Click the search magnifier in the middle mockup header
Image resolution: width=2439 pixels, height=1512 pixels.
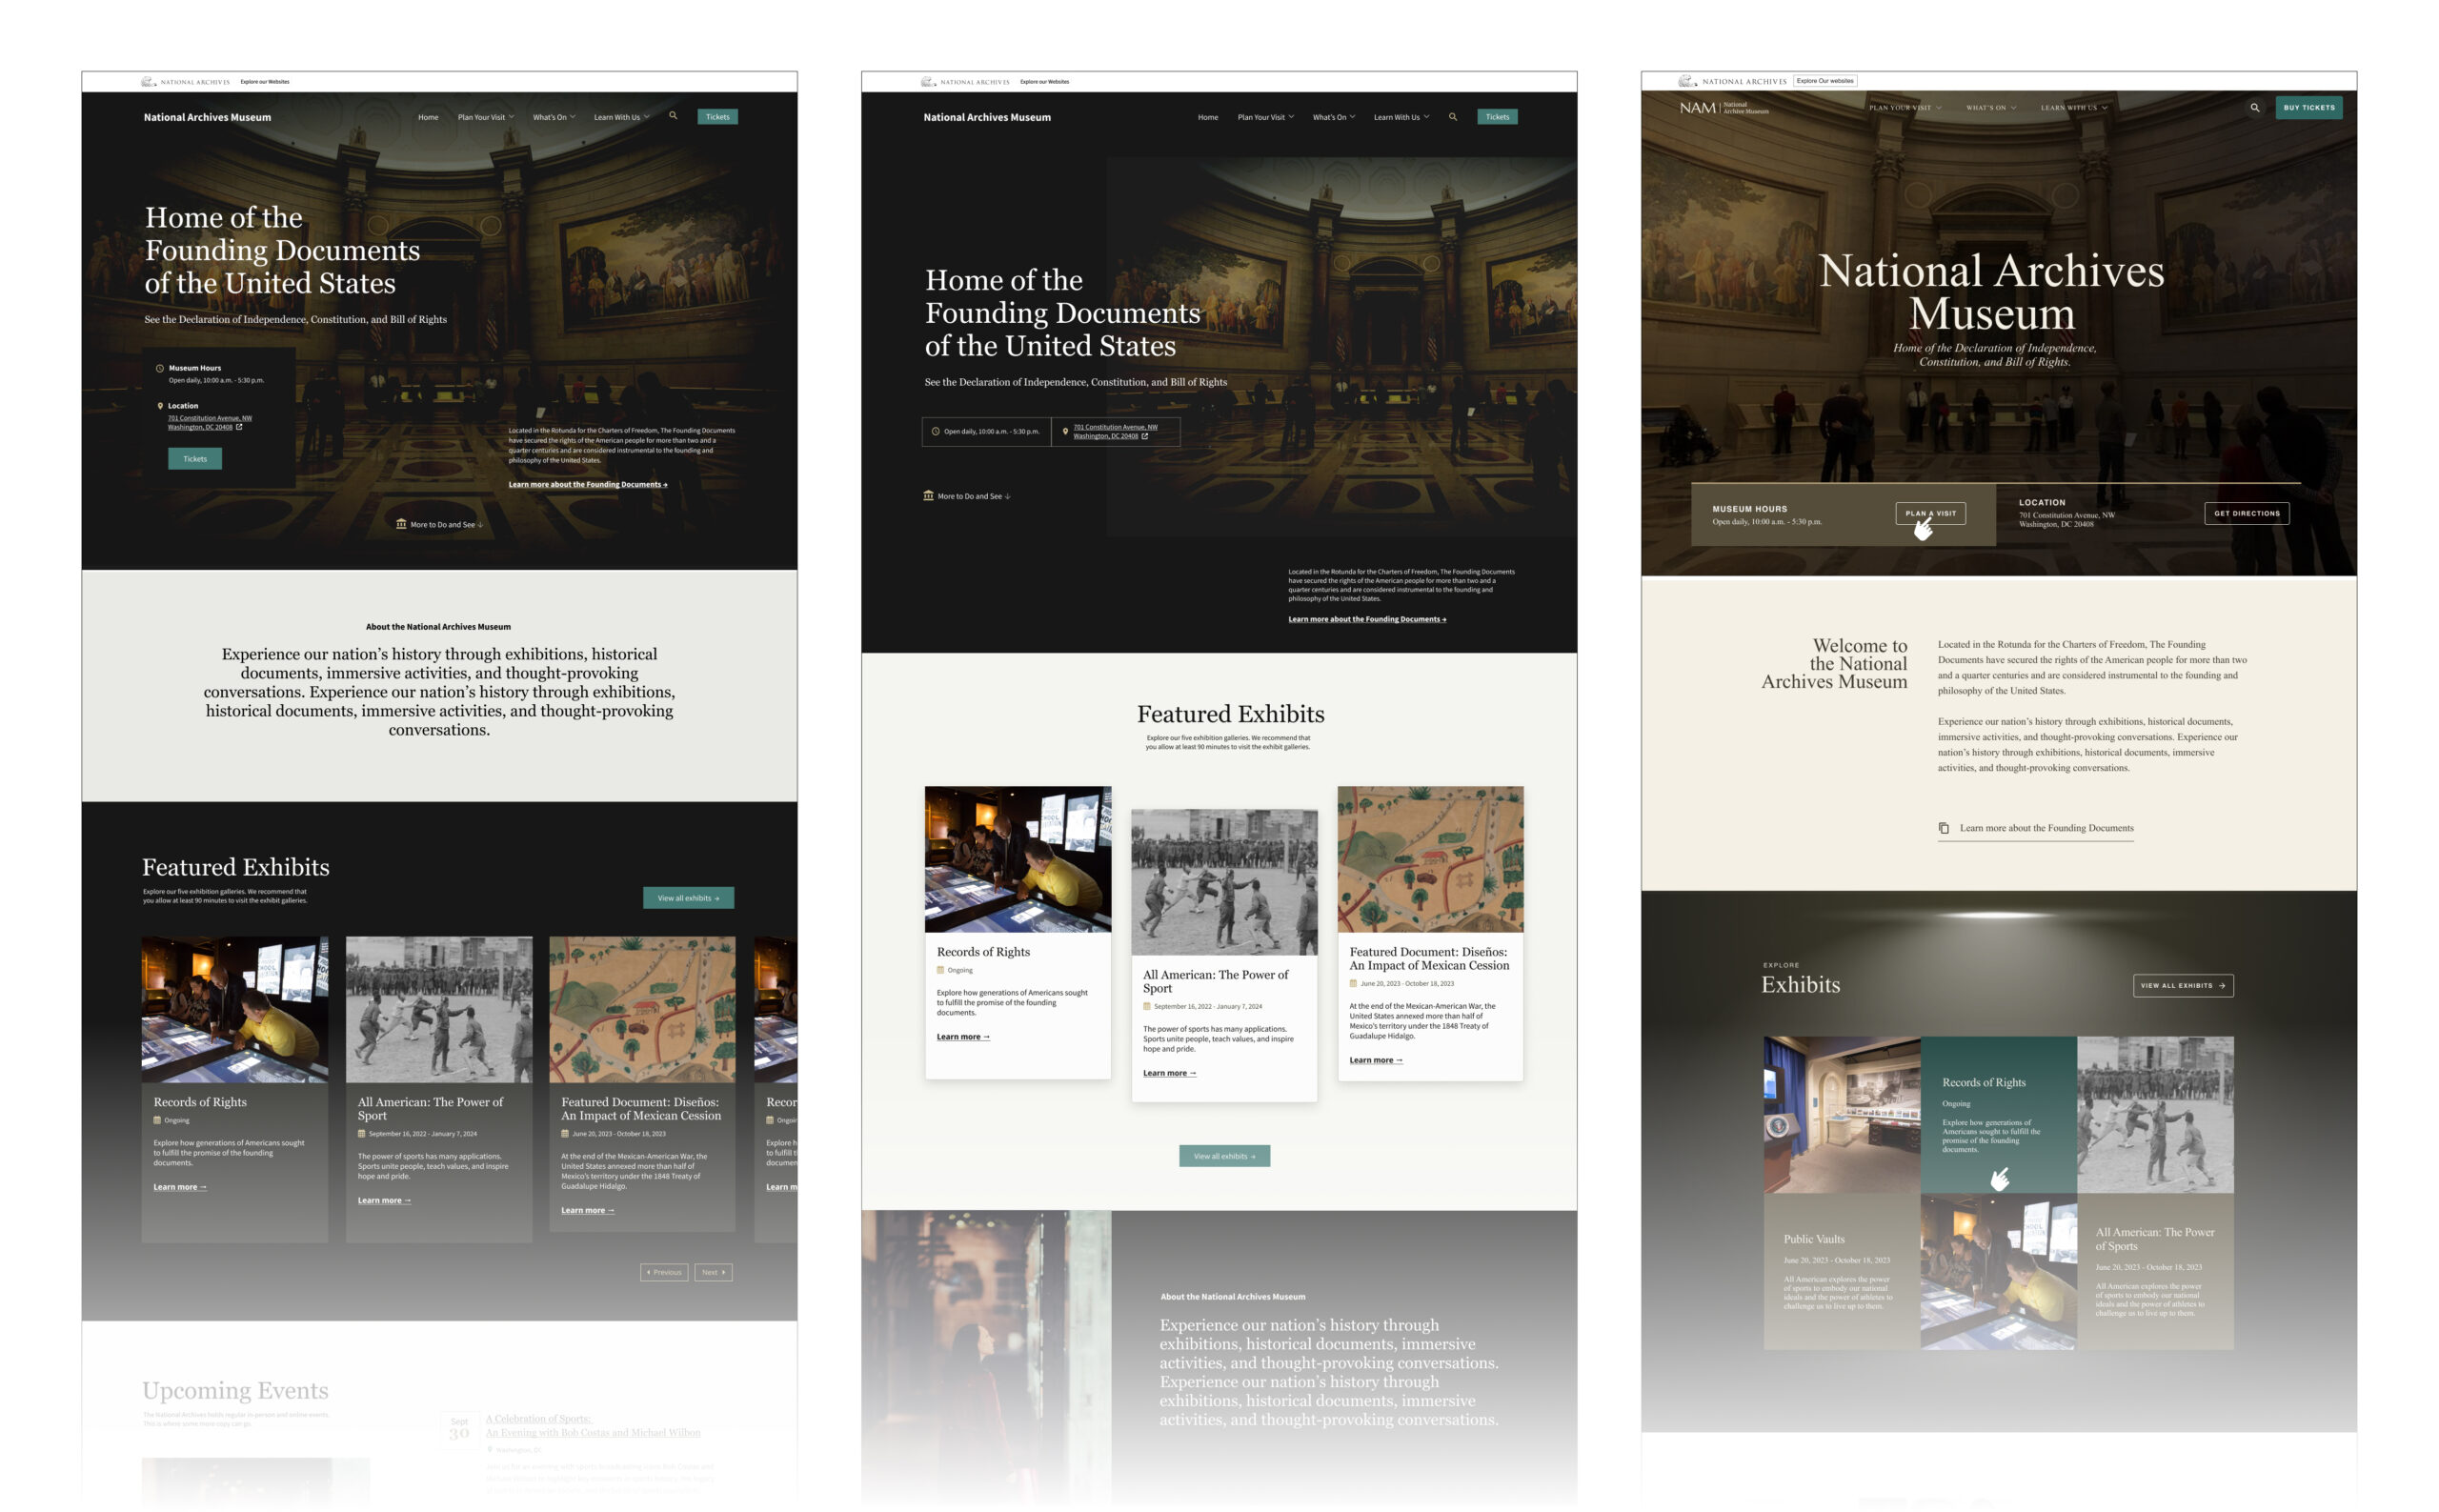point(1452,117)
